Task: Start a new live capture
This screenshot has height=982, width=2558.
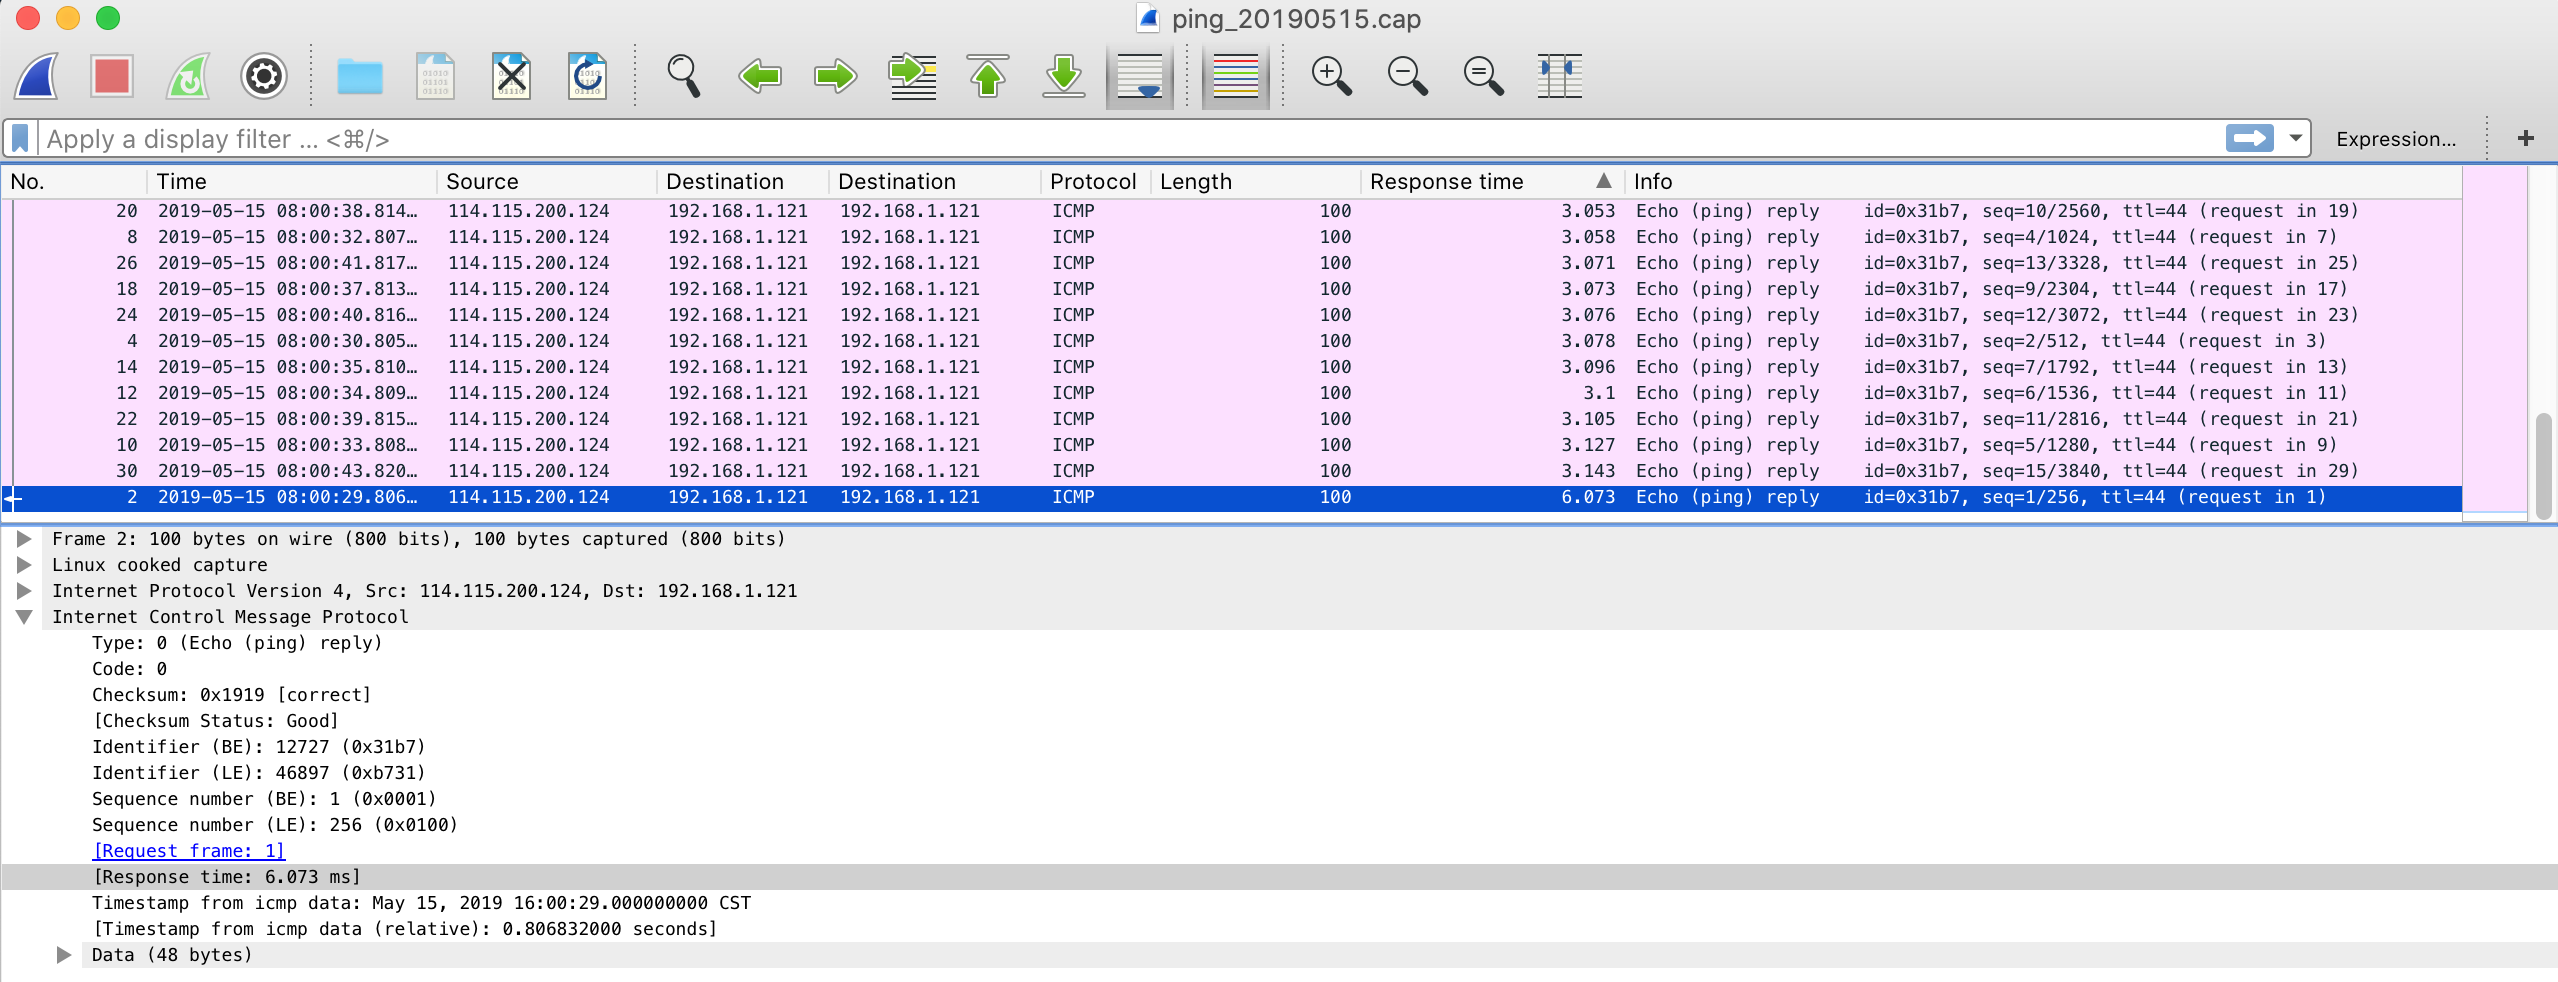Action: point(35,76)
